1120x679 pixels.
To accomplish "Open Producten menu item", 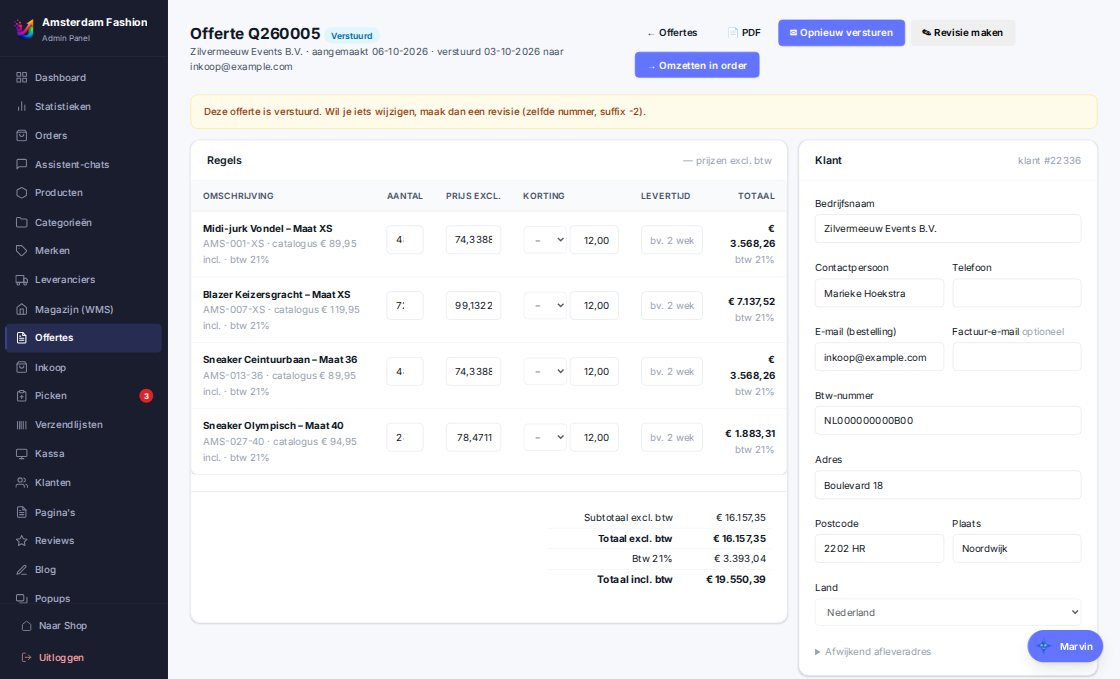I will pyautogui.click(x=84, y=193).
